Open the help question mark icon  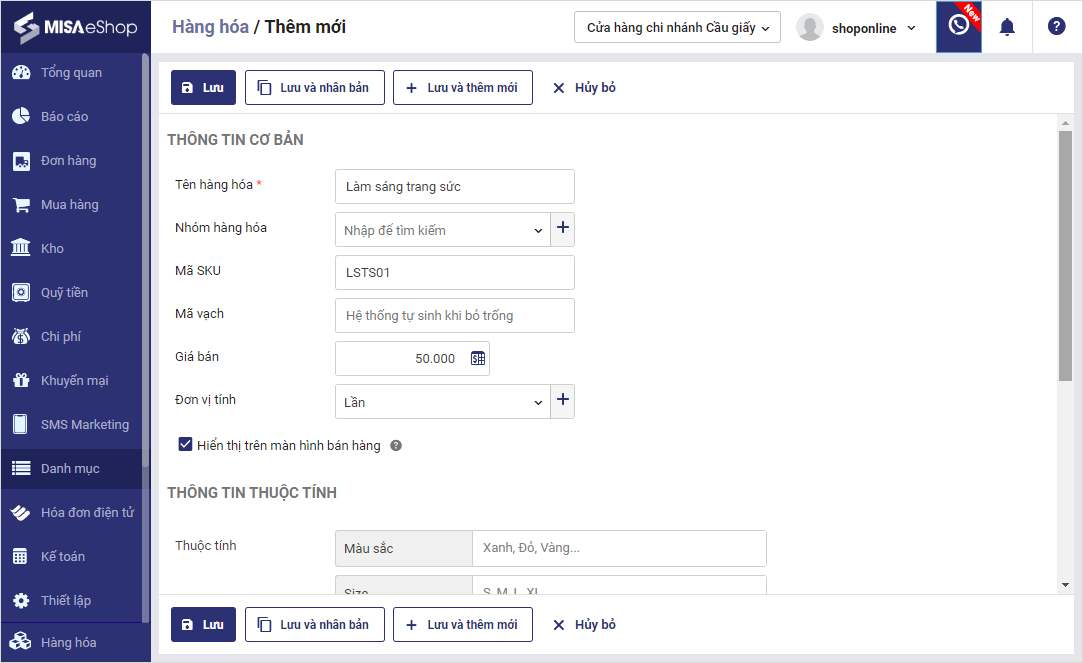tap(1056, 27)
